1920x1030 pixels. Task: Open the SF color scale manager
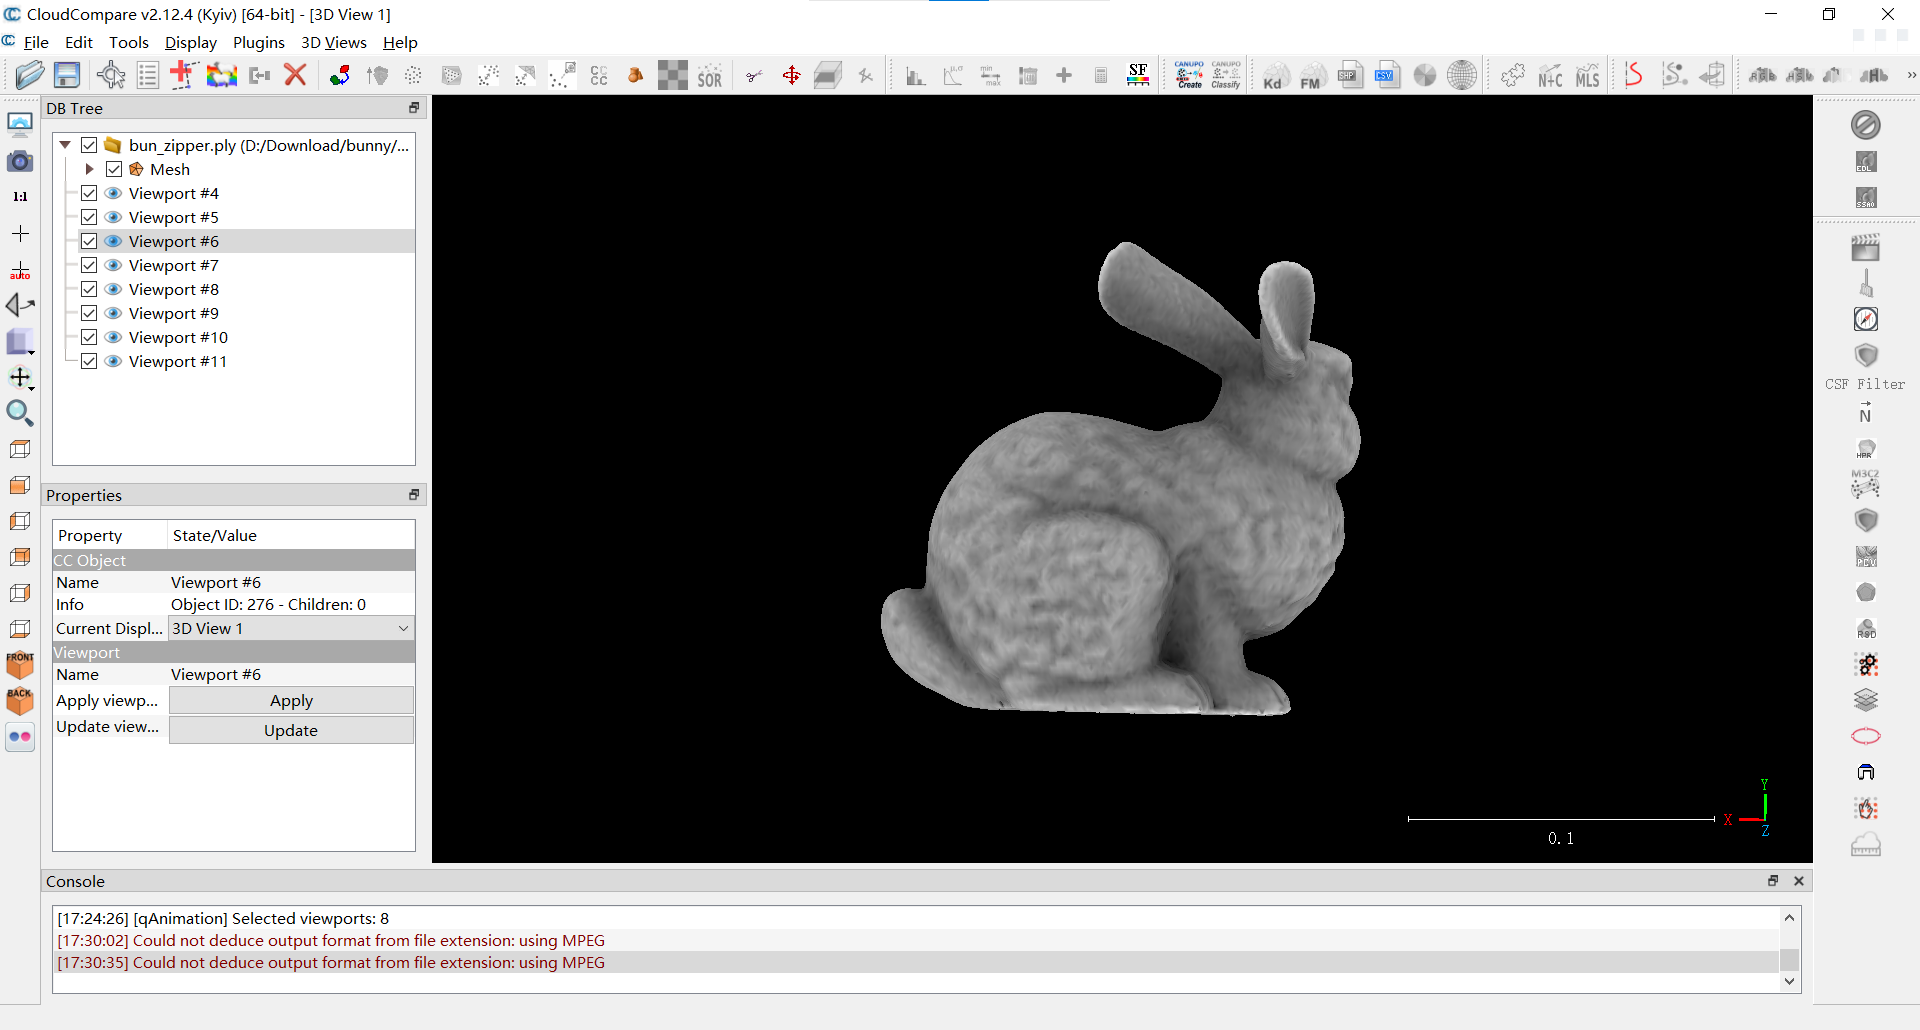(x=1138, y=75)
